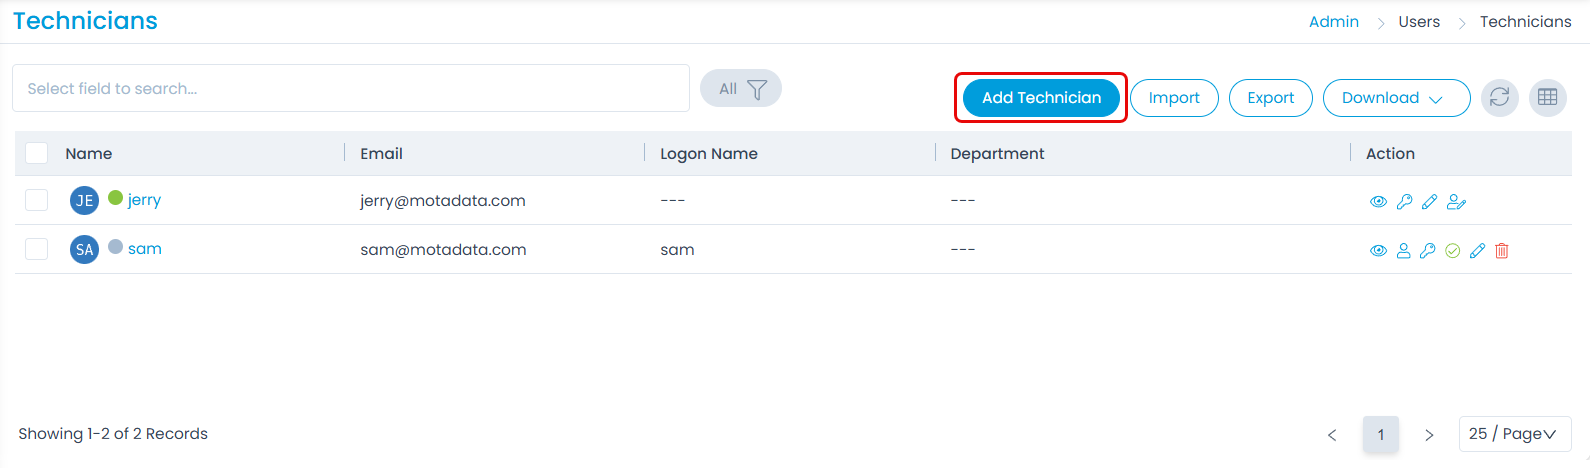Delete sam using the red trash icon
Screen dimensions: 1590x468
1501,251
